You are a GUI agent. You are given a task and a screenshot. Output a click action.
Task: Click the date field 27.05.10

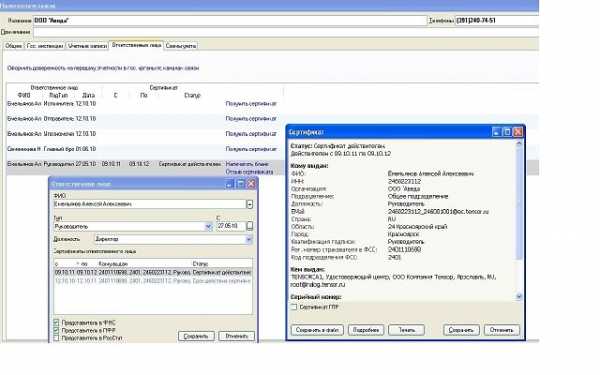(x=231, y=226)
